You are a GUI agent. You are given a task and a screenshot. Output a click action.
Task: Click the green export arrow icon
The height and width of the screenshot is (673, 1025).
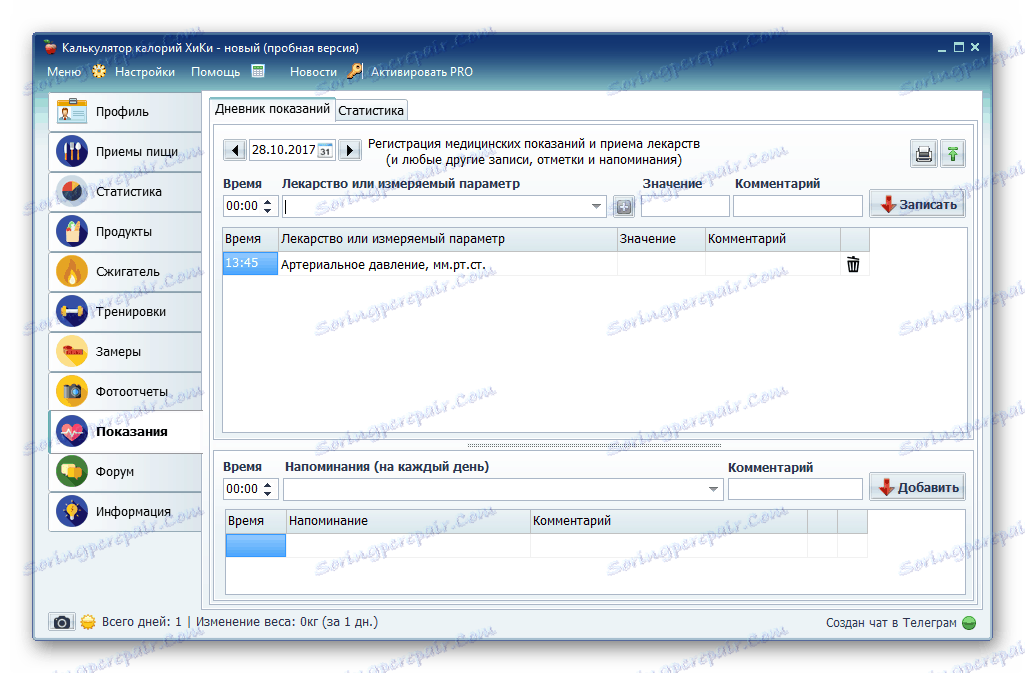952,154
